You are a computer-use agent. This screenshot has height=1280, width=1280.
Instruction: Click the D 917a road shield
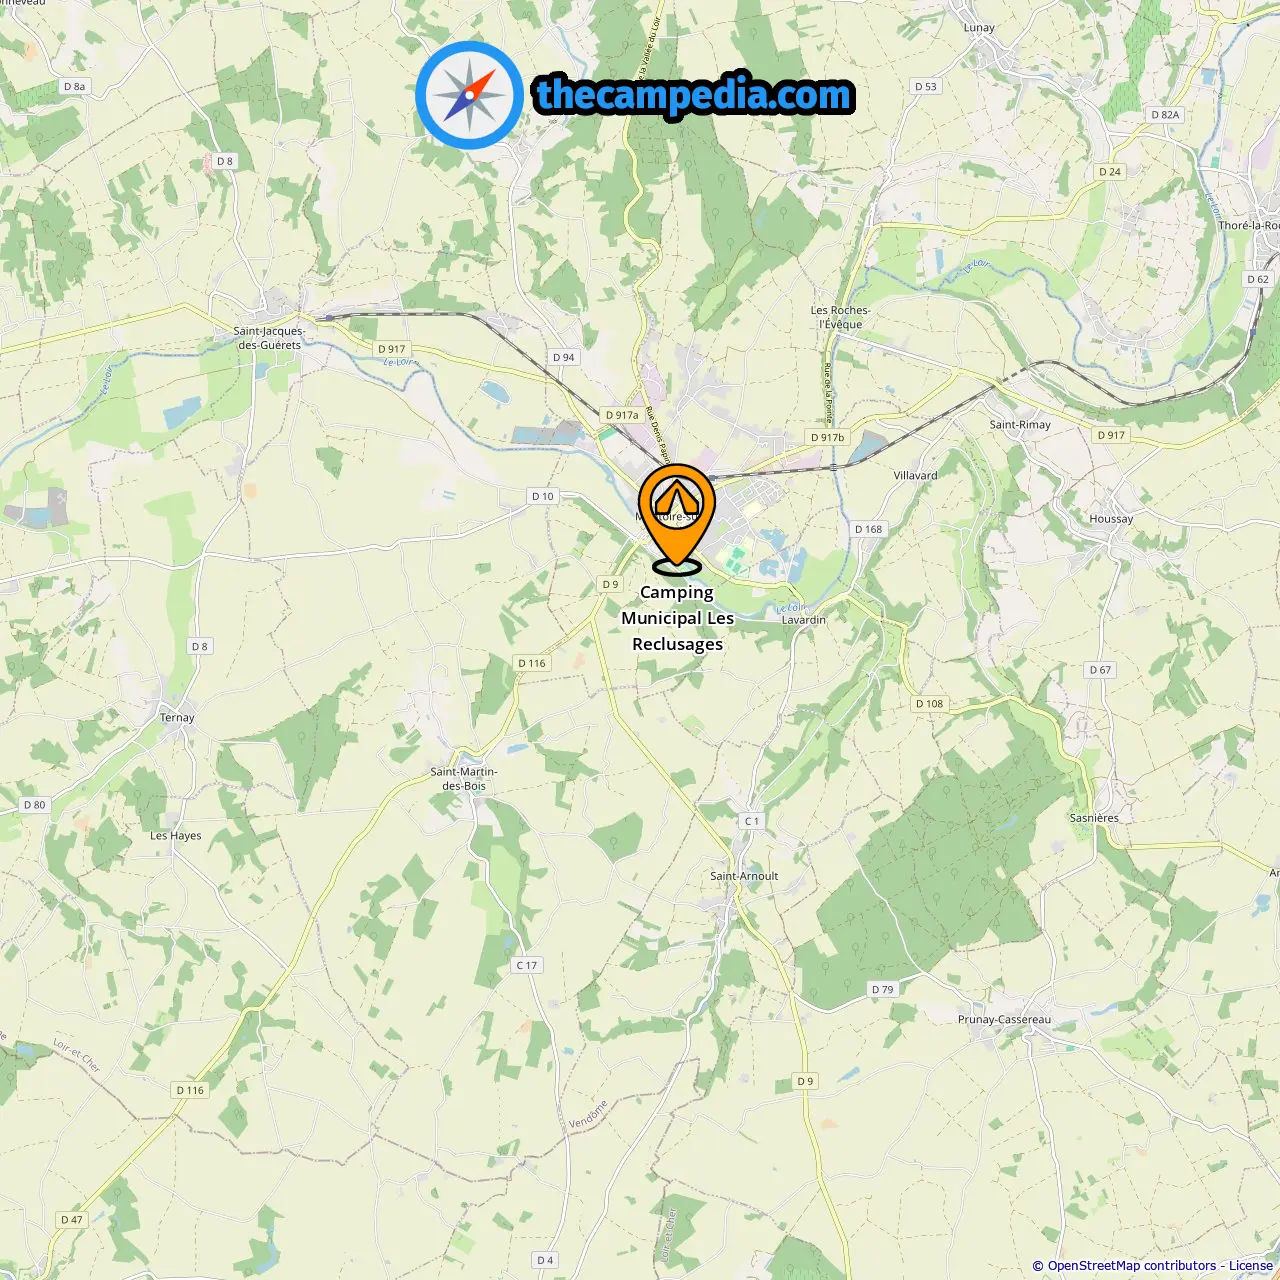(622, 415)
